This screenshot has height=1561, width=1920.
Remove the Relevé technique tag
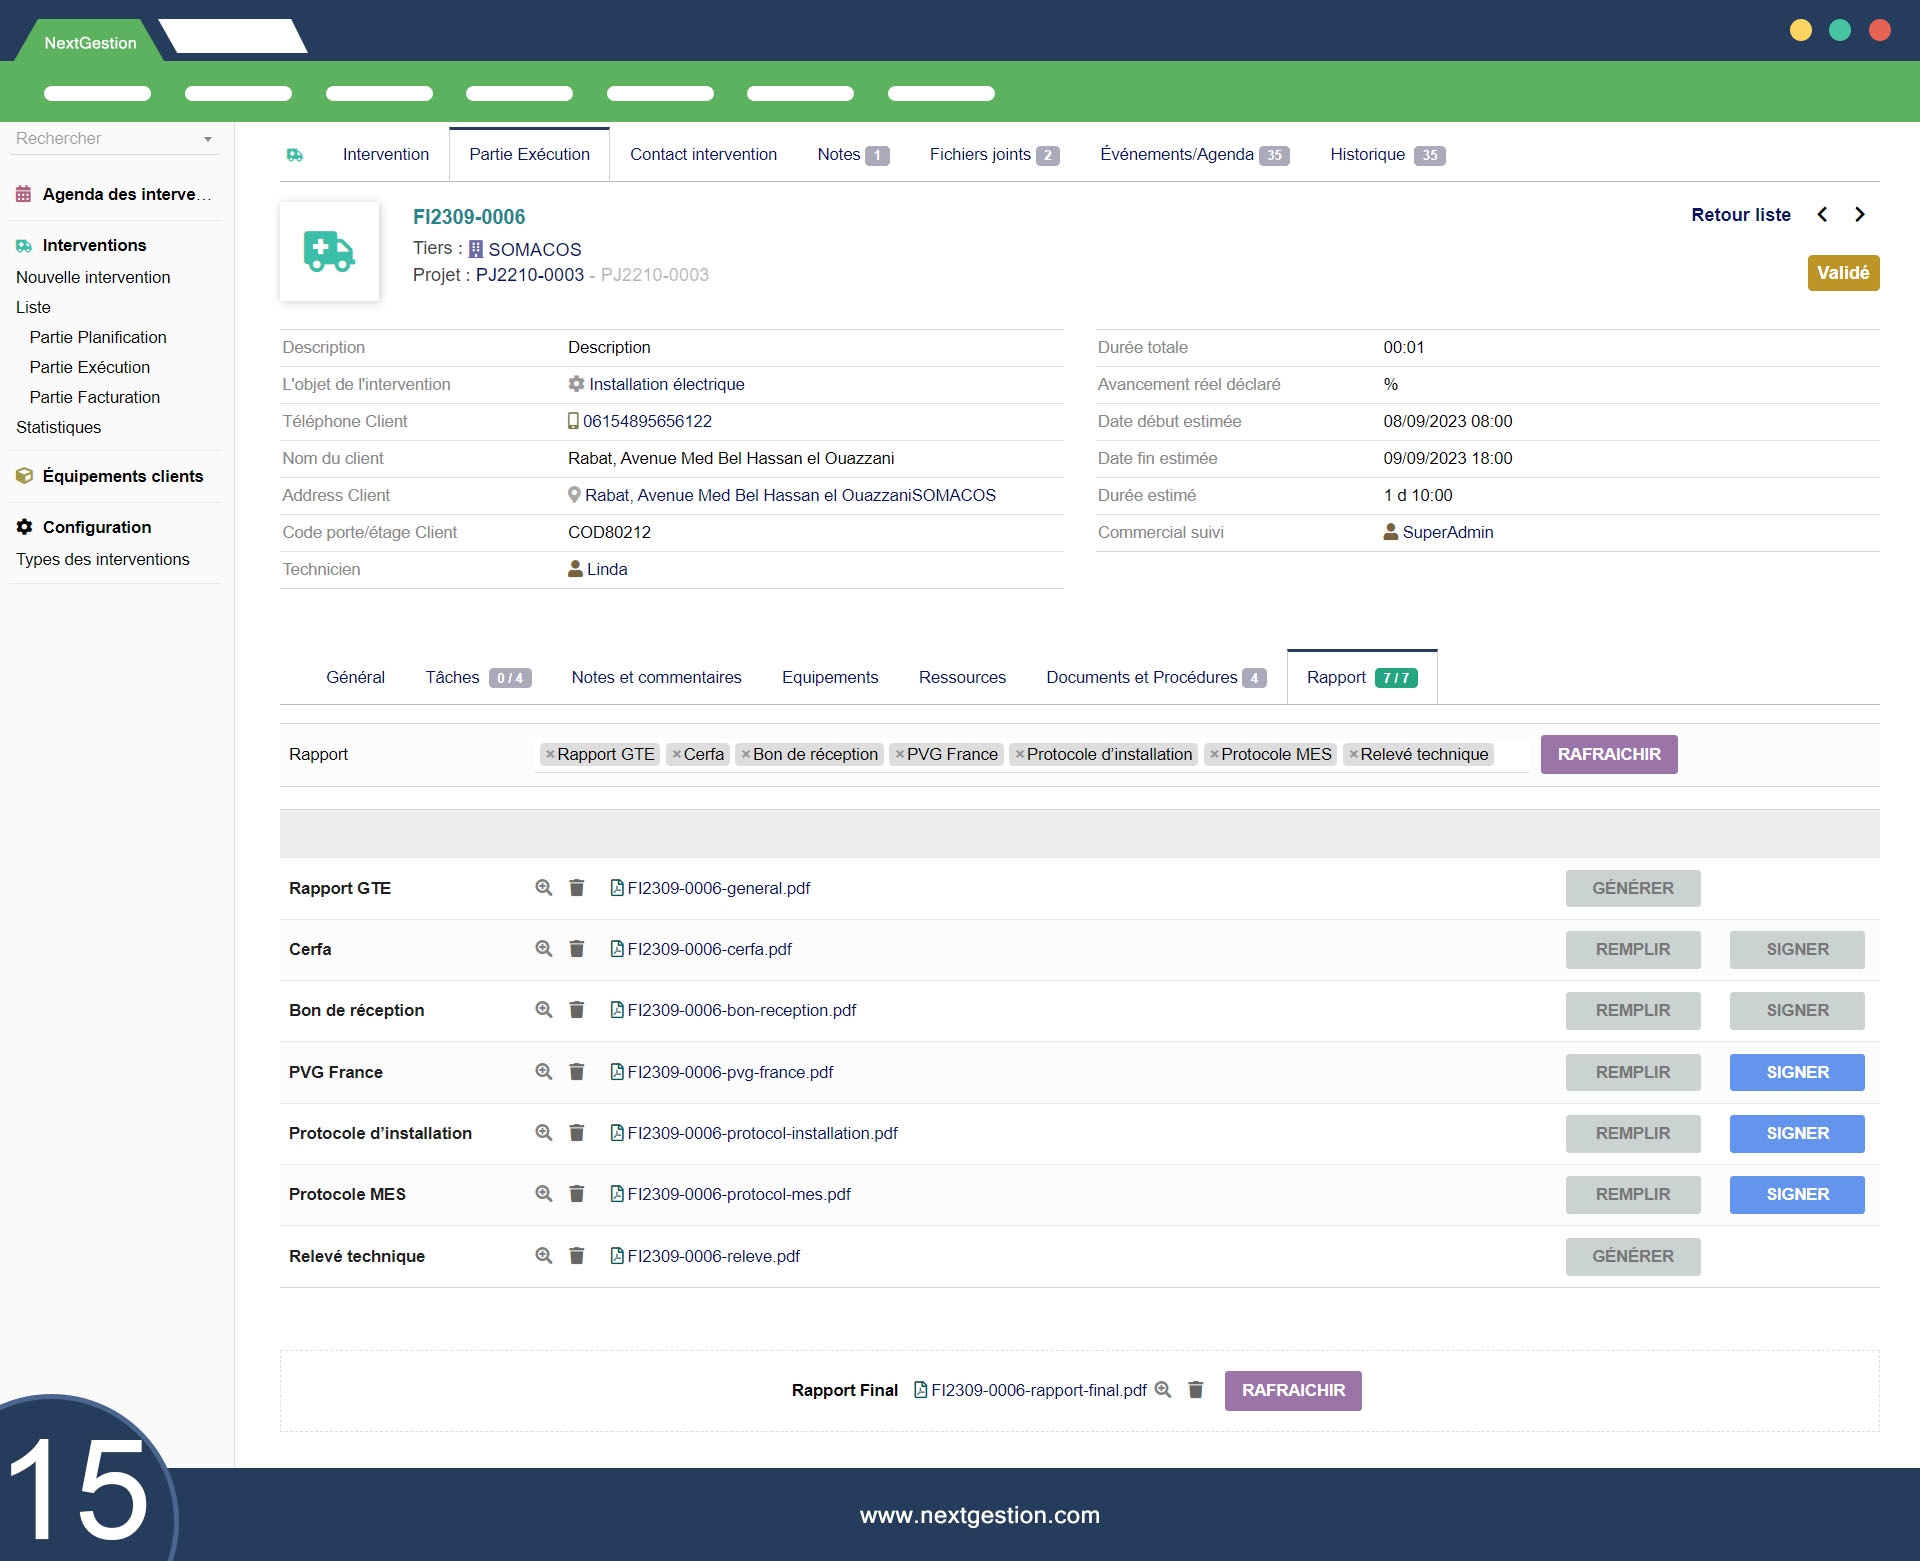1353,755
